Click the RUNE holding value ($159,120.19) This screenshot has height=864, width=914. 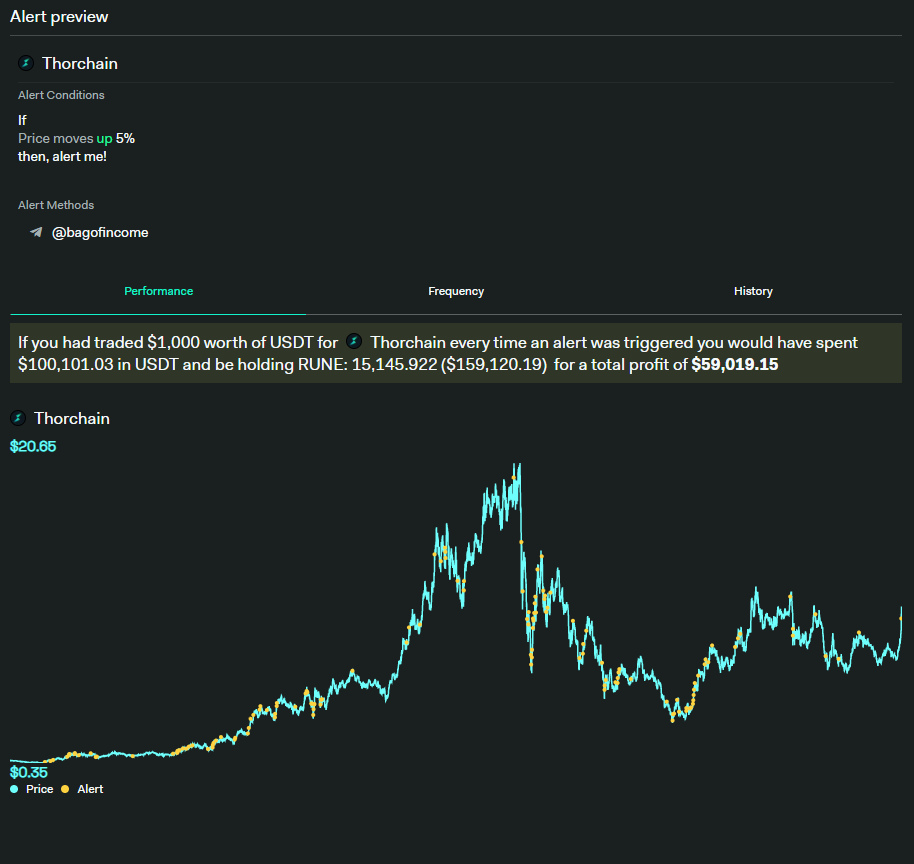(x=494, y=364)
